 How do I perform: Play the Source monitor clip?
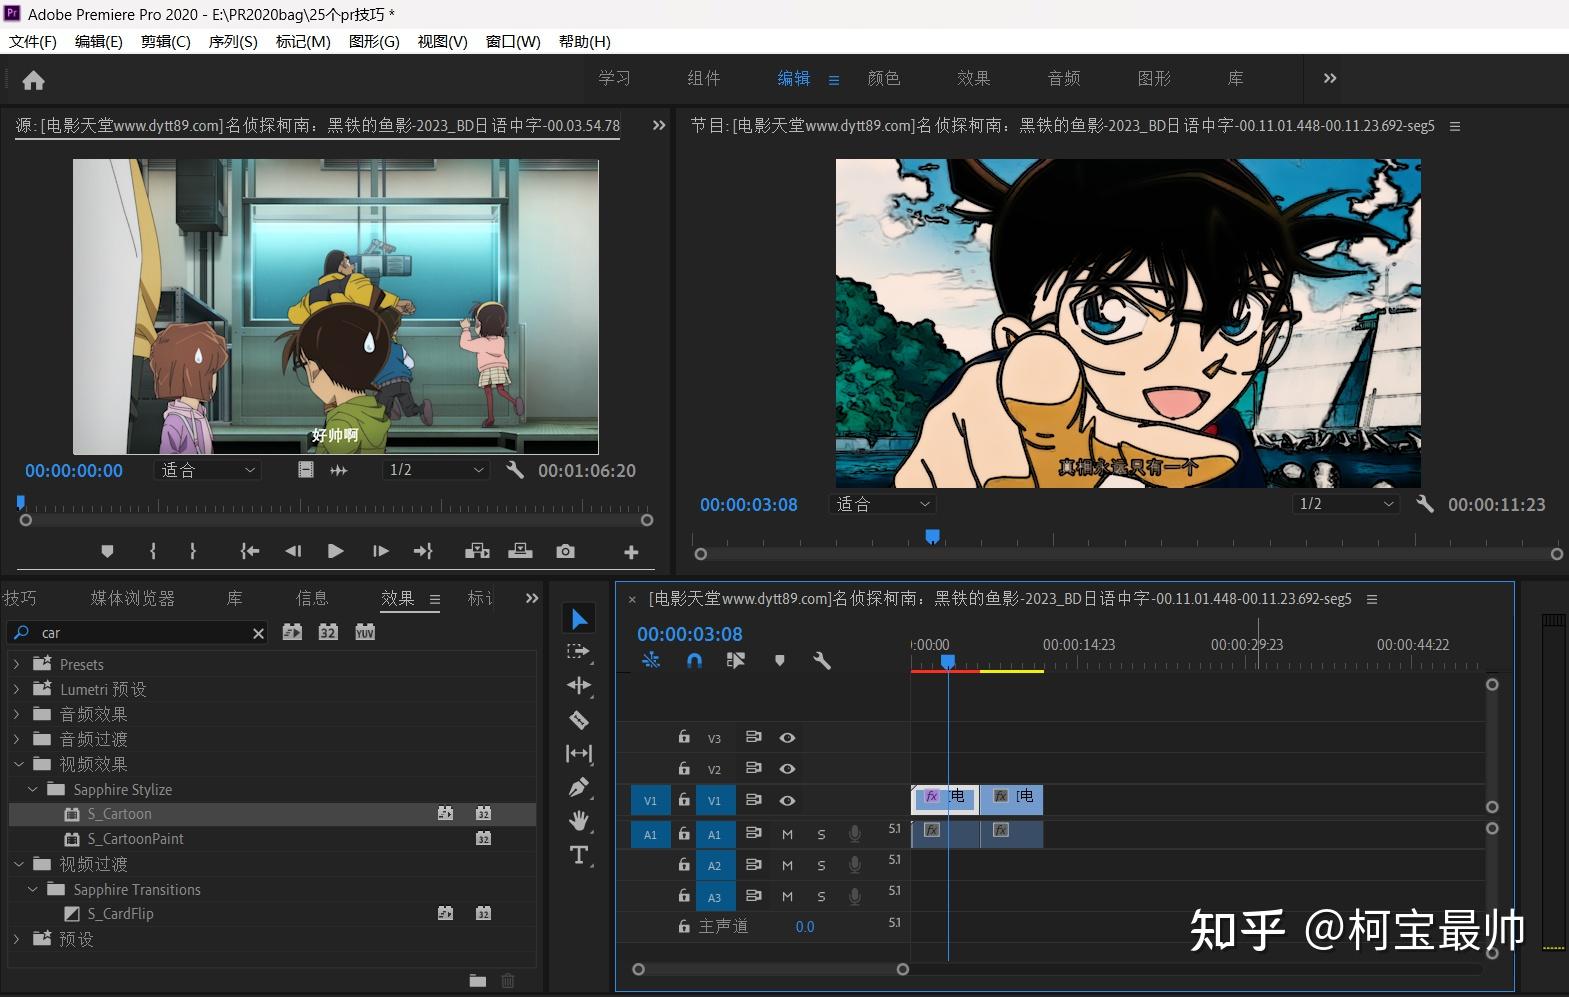(x=336, y=551)
